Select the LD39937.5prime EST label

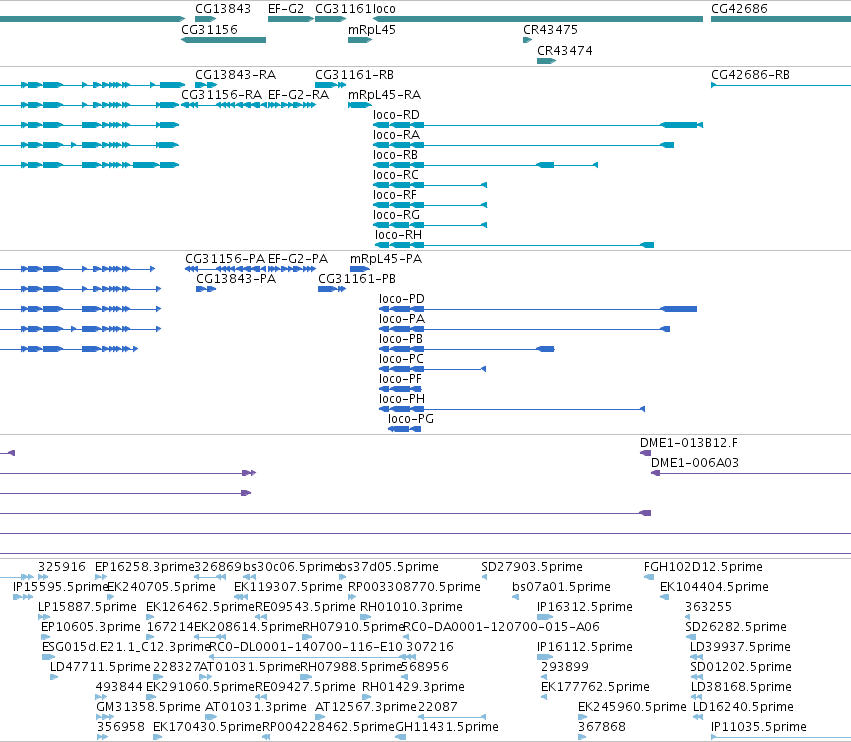point(740,646)
